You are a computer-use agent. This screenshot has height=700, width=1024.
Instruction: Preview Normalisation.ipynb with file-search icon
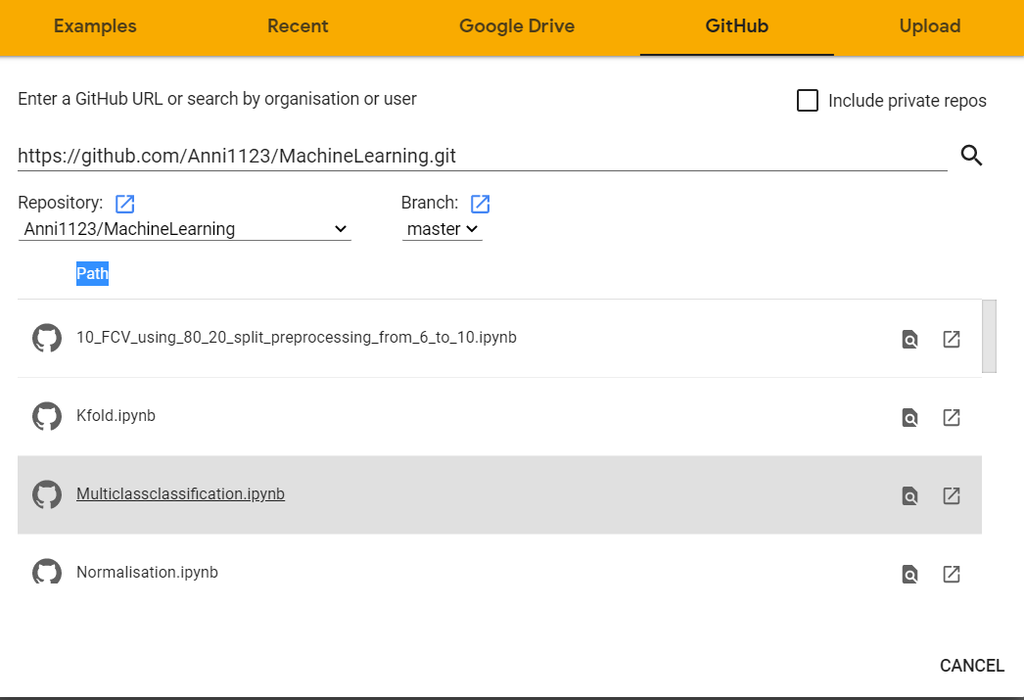coord(910,574)
